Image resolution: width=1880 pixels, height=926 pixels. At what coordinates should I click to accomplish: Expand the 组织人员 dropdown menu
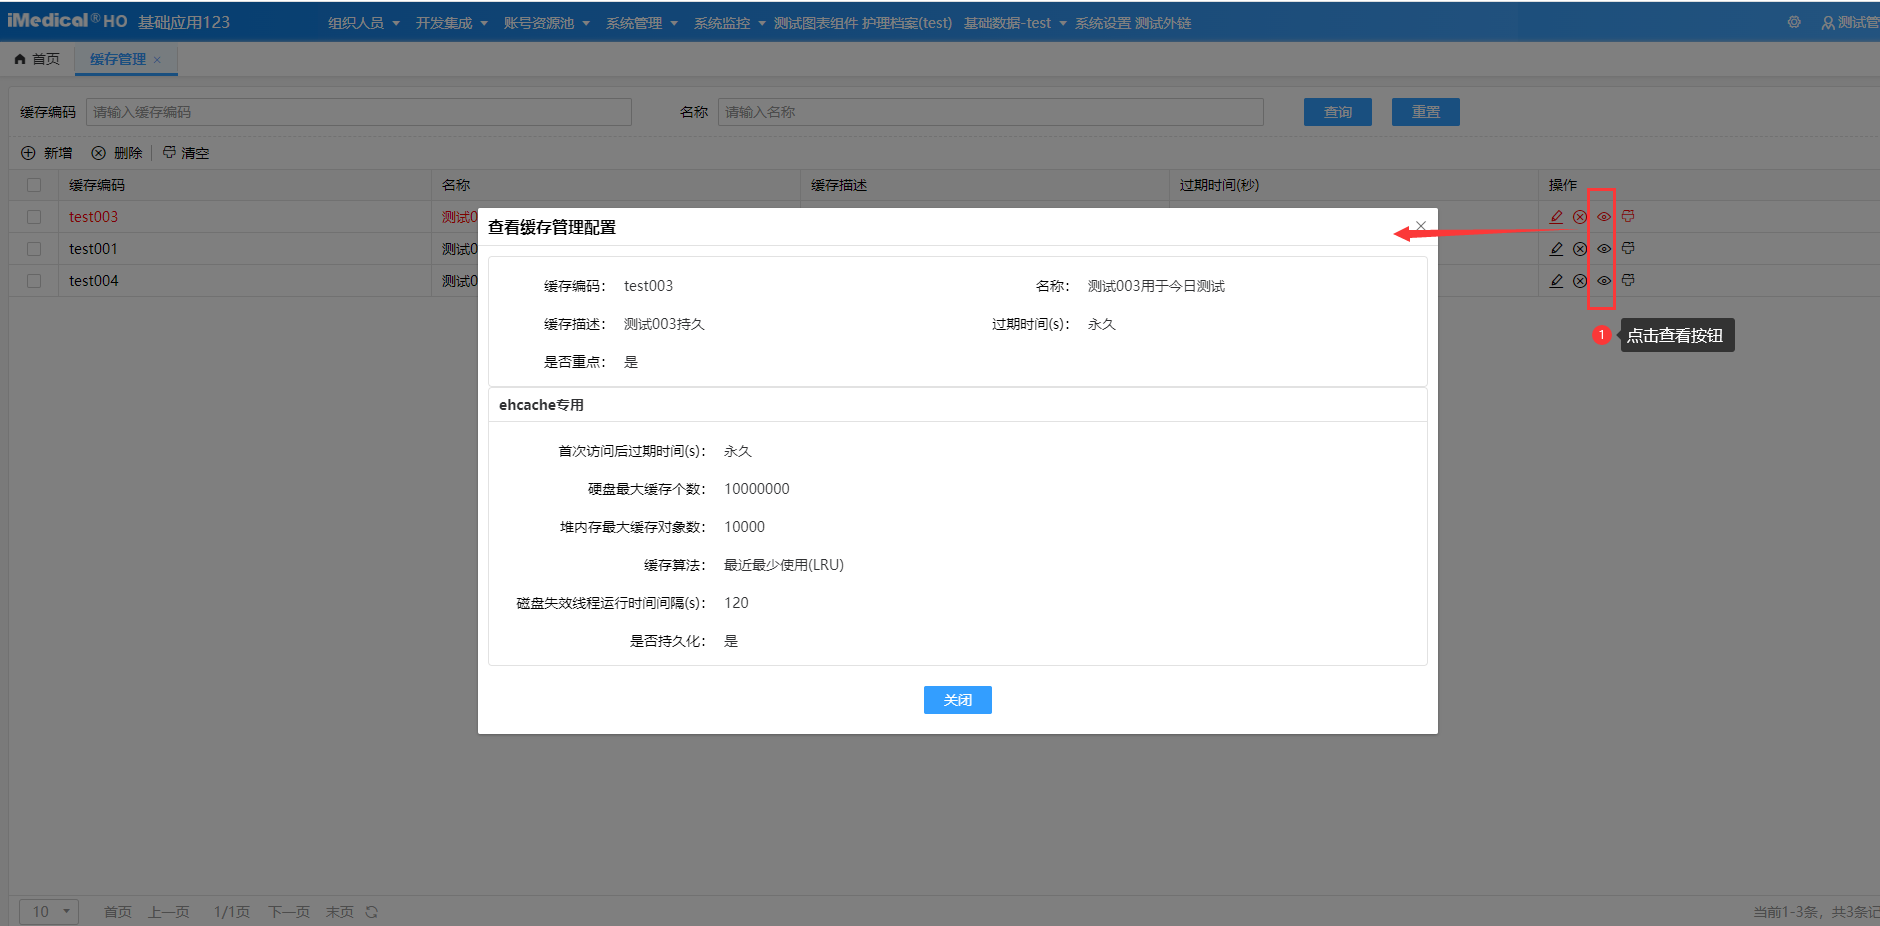pyautogui.click(x=363, y=23)
